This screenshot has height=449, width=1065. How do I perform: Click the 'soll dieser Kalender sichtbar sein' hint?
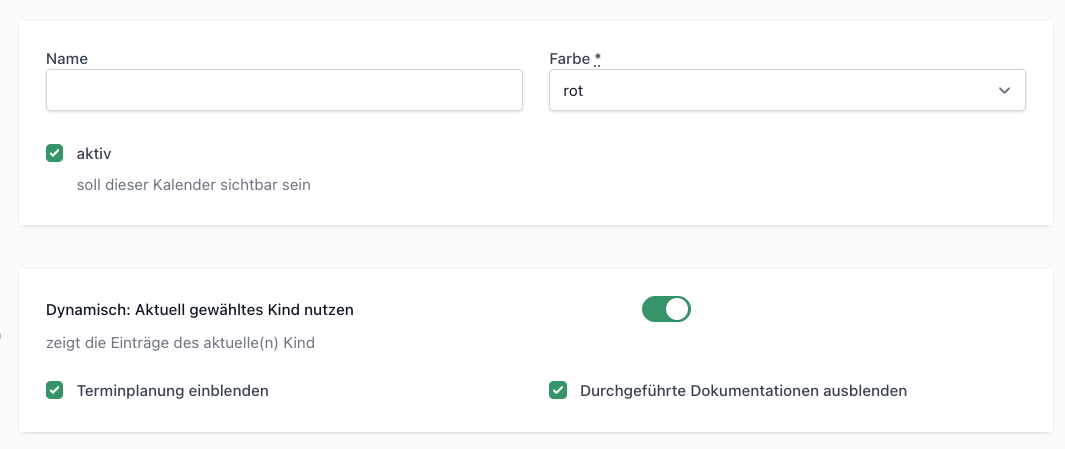click(193, 185)
